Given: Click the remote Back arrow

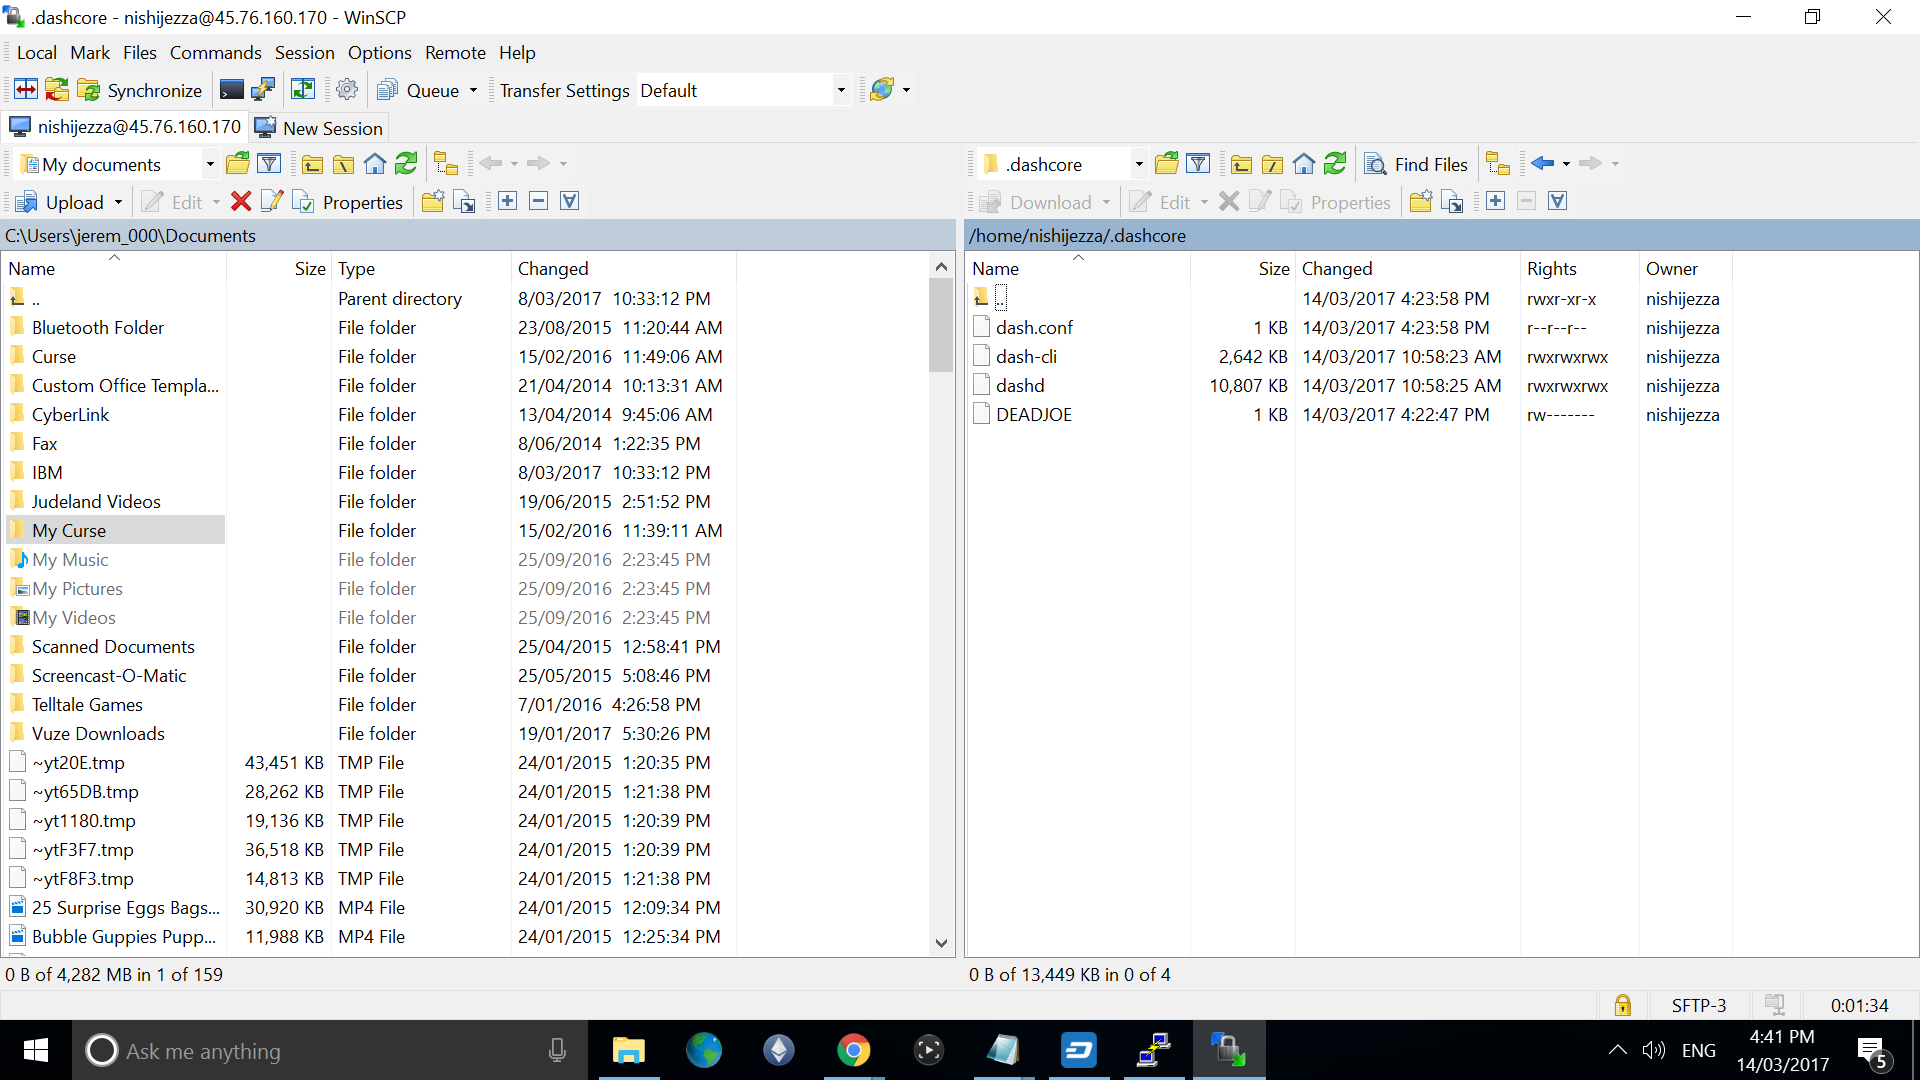Looking at the screenshot, I should point(1543,163).
